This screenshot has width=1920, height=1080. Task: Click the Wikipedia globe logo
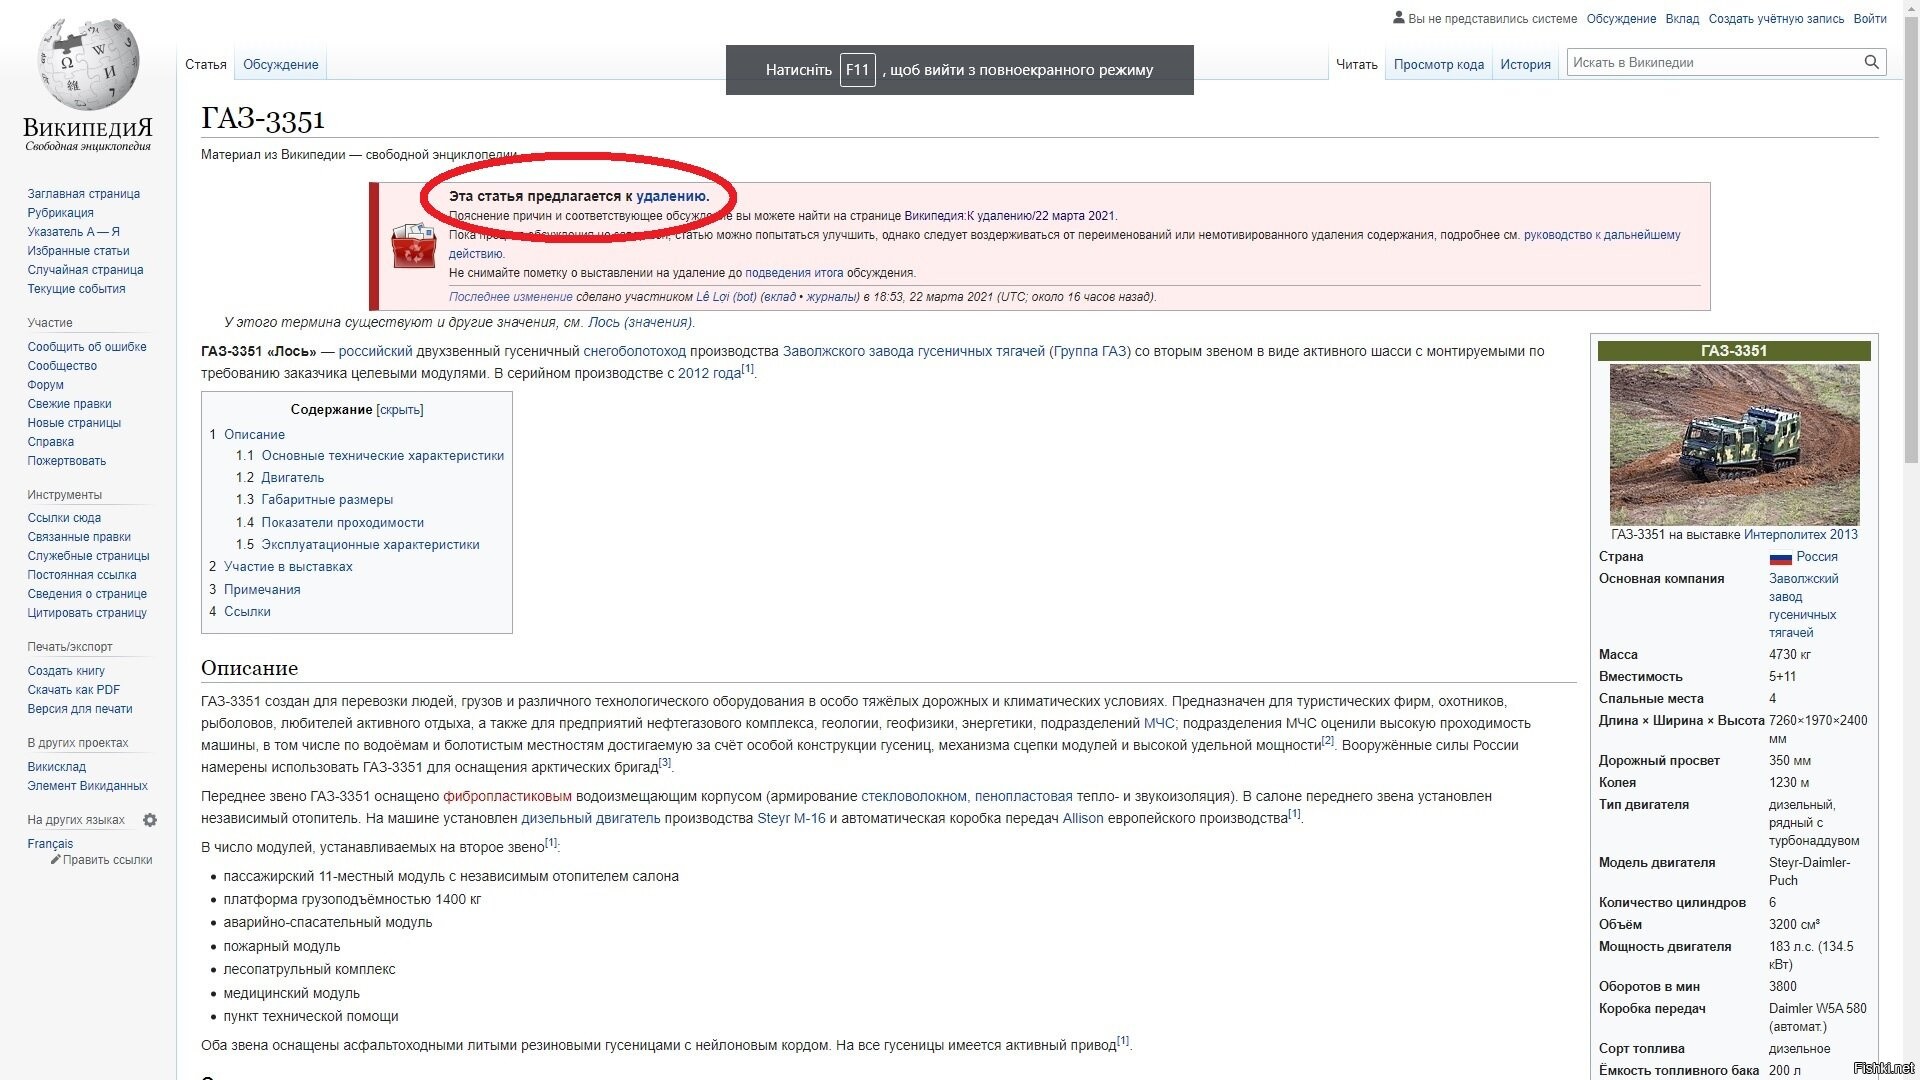(88, 63)
